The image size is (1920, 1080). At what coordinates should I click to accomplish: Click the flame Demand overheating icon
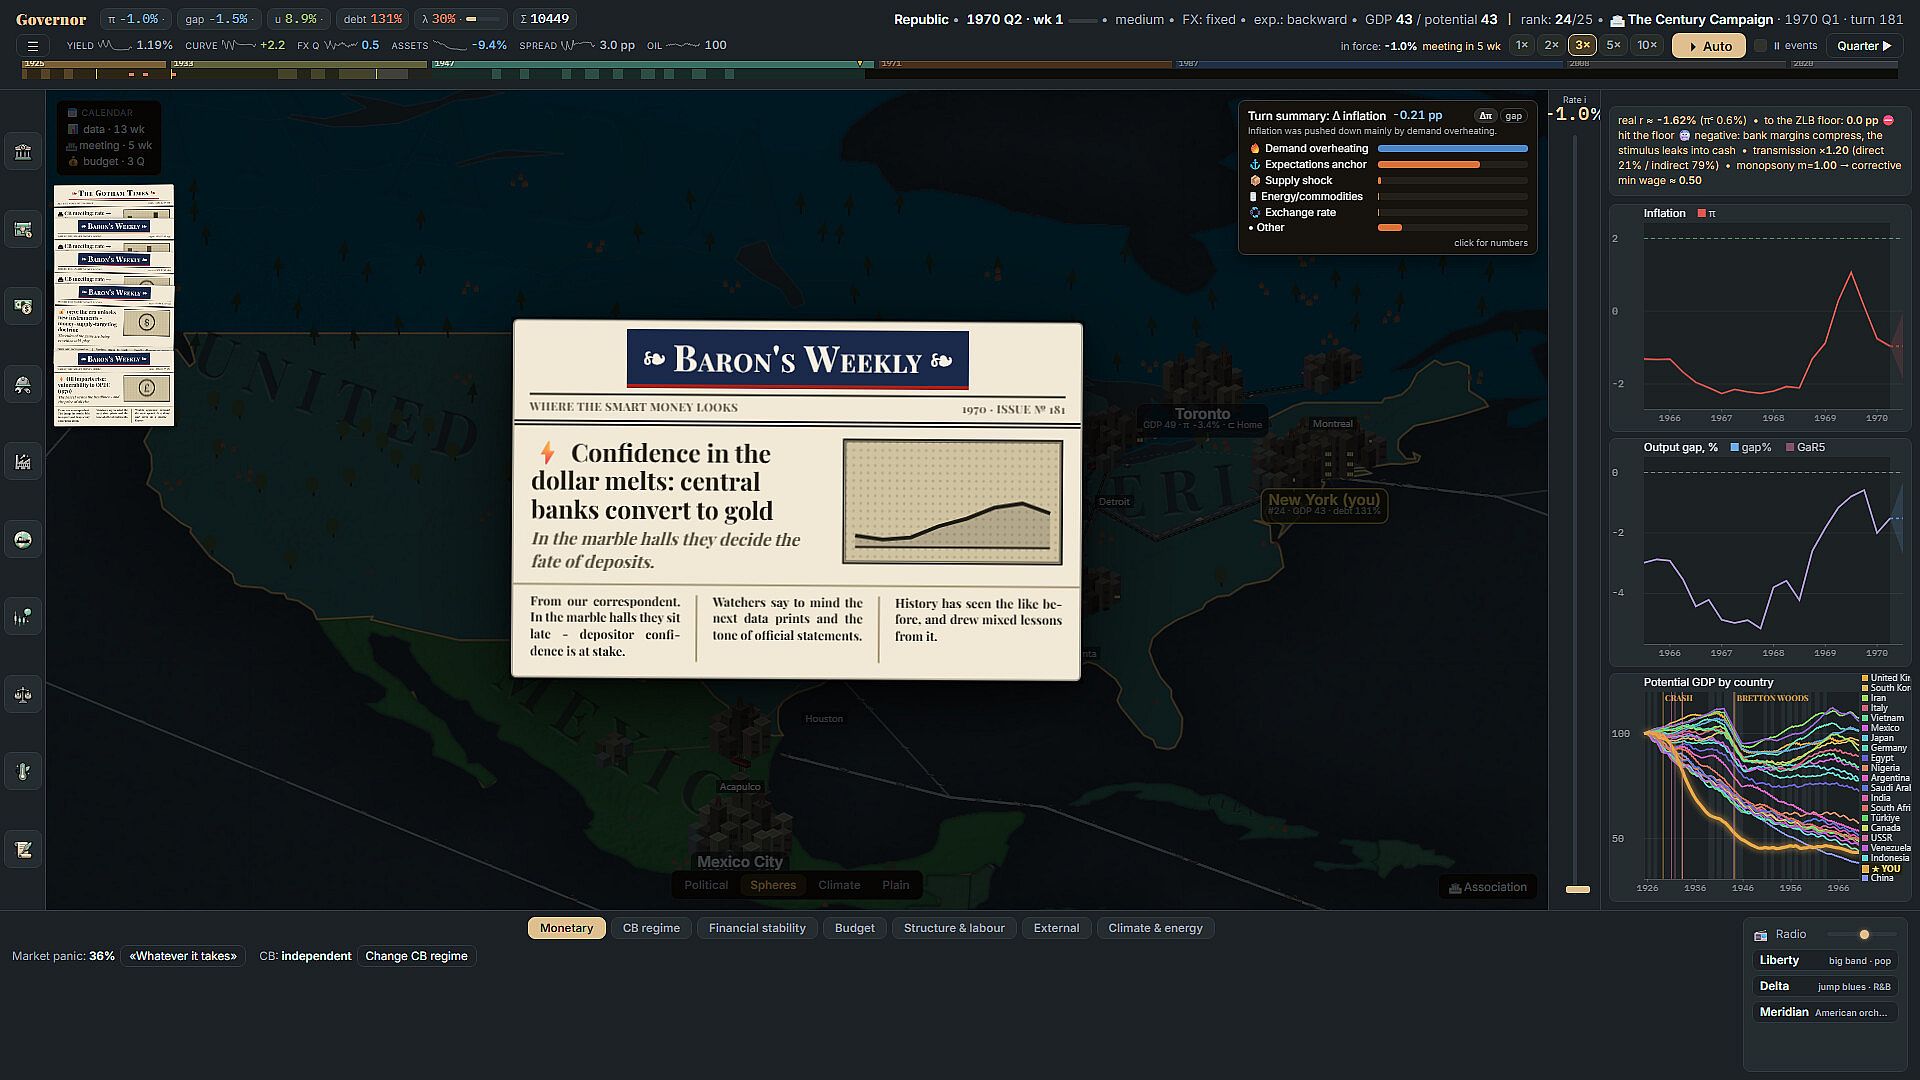tap(1255, 148)
